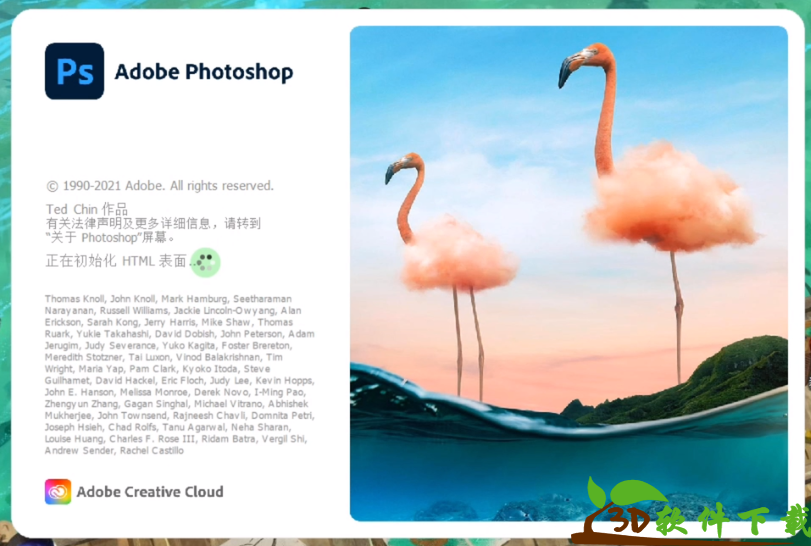Click the credits line starting Meredith Stotzner
This screenshot has height=546, width=811.
pyautogui.click(x=163, y=357)
